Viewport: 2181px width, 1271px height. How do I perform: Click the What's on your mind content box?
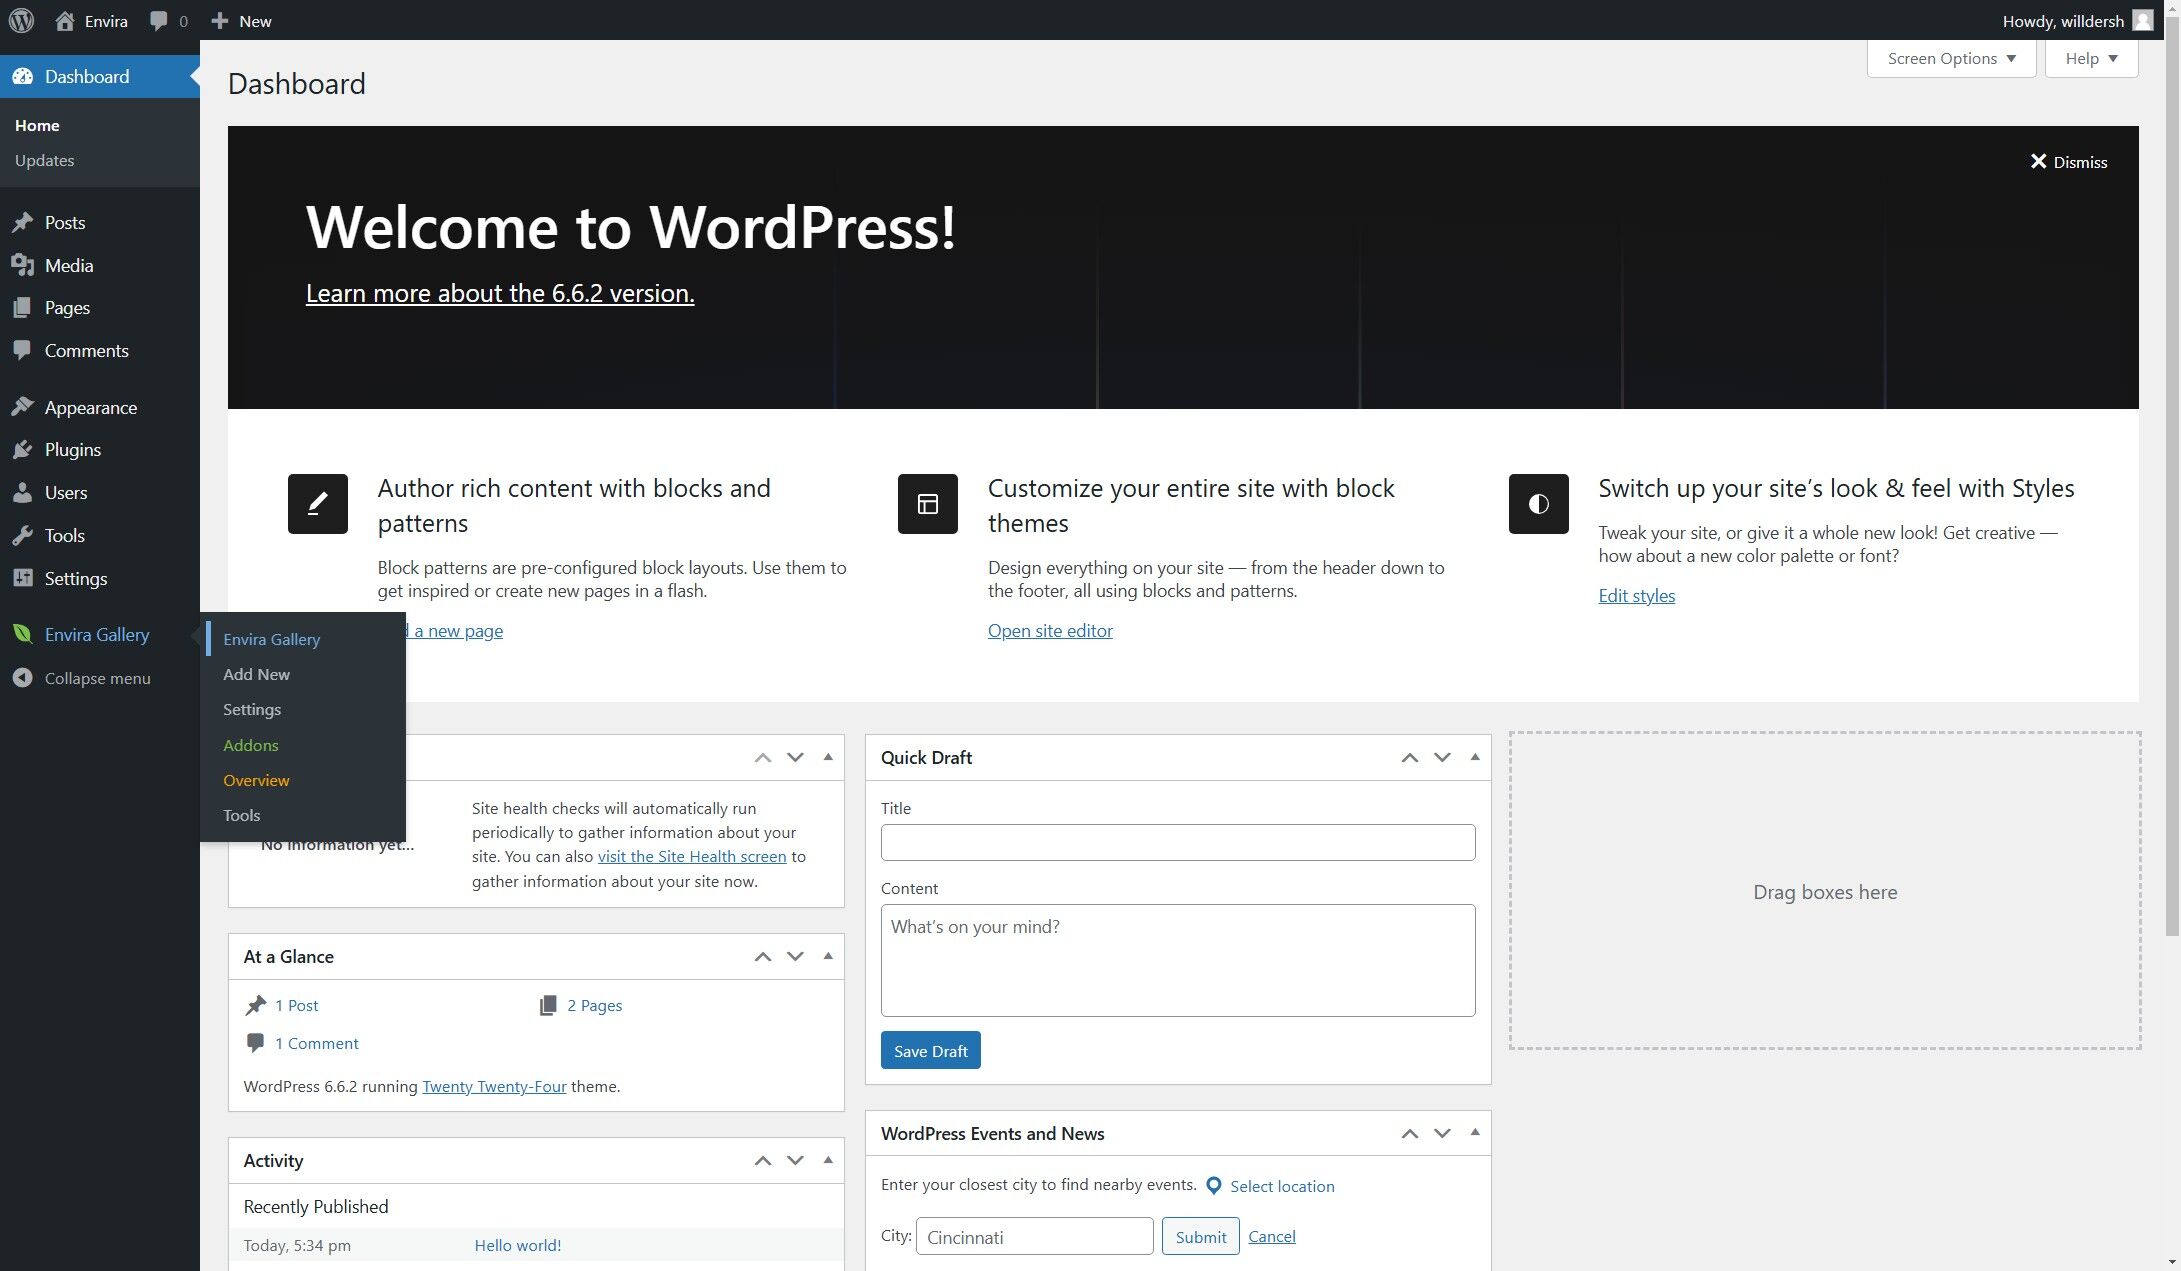pos(1178,960)
